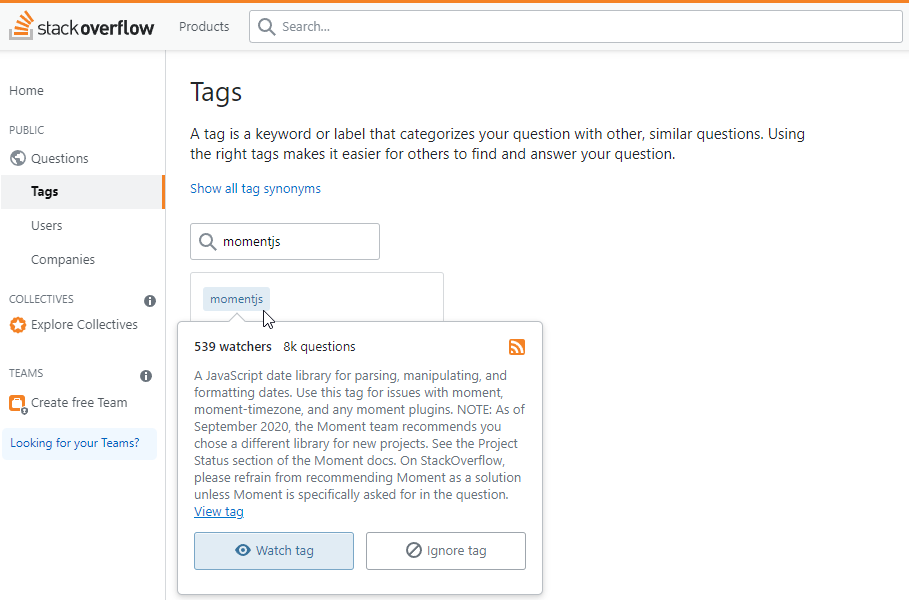Open the Show all tag synonyms link

[x=255, y=188]
